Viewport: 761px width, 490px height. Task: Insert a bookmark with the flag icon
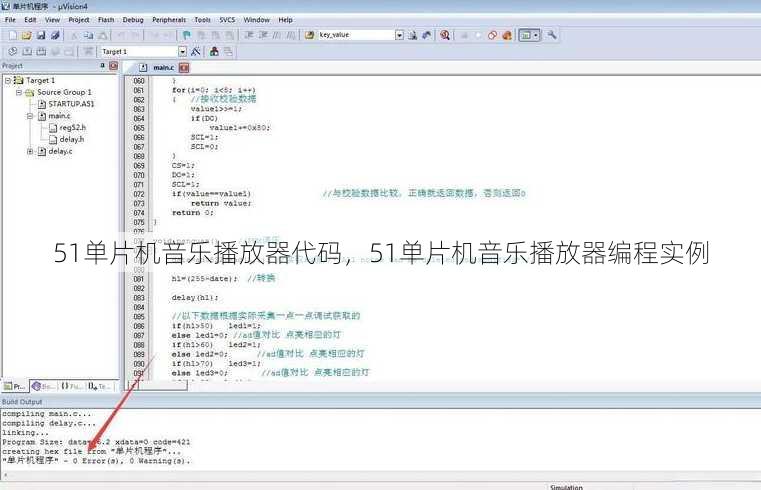pos(186,35)
